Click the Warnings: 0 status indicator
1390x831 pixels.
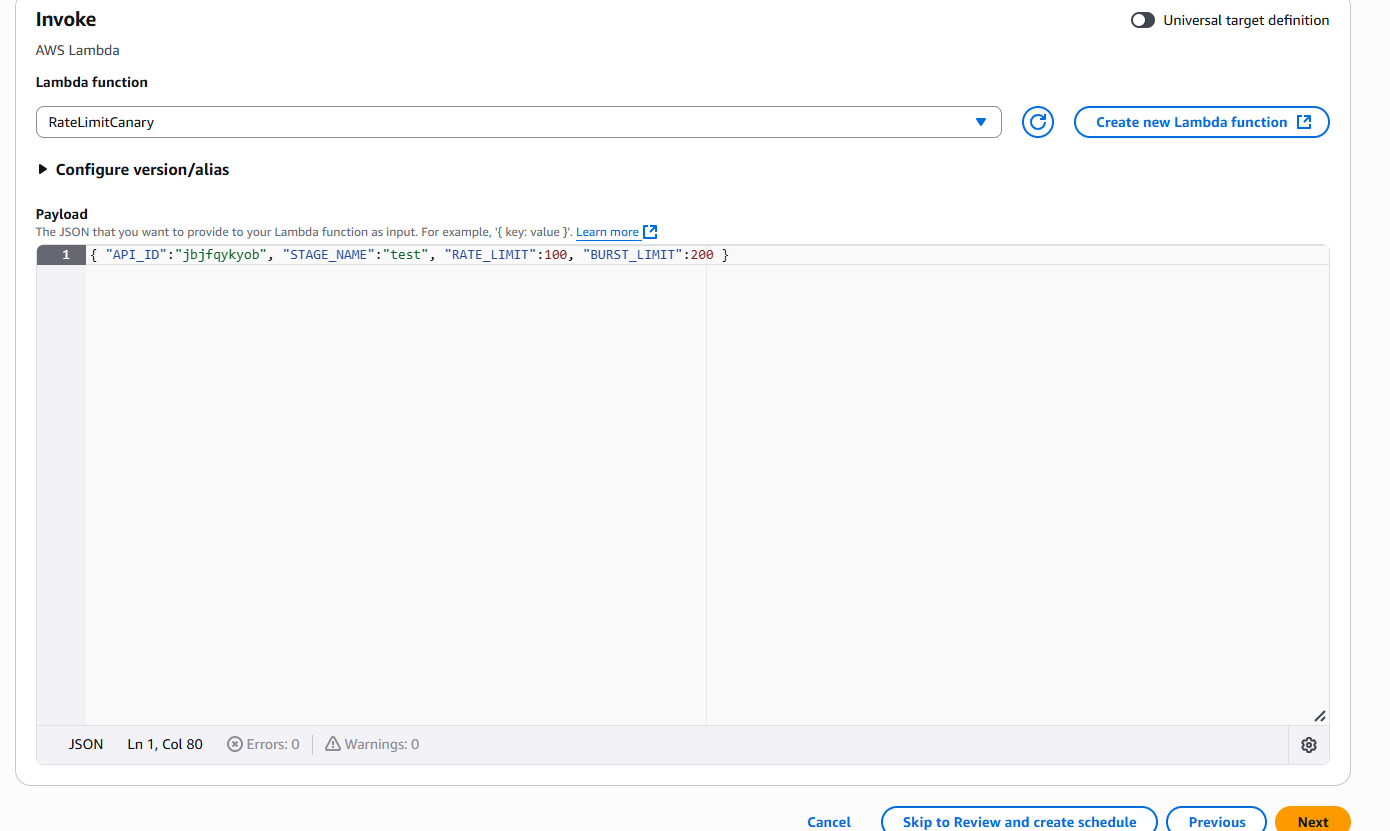coord(372,744)
